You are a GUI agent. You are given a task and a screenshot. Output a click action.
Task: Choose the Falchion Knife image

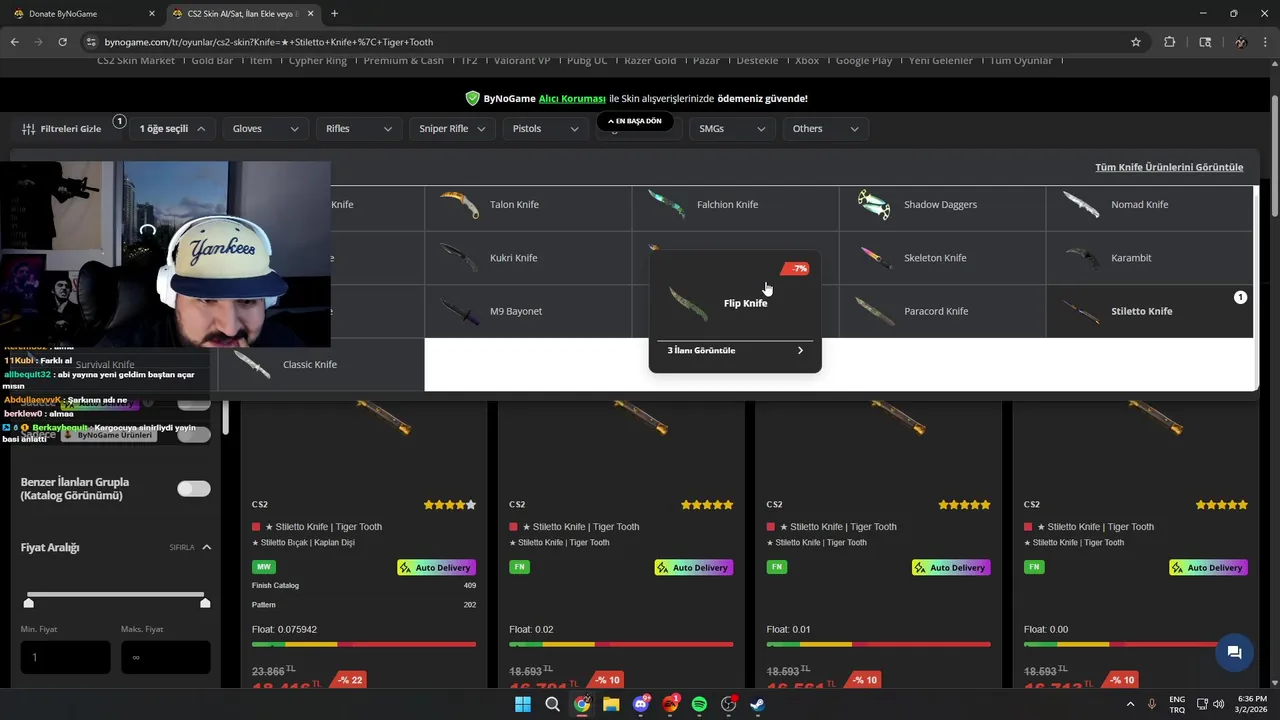[x=666, y=204]
